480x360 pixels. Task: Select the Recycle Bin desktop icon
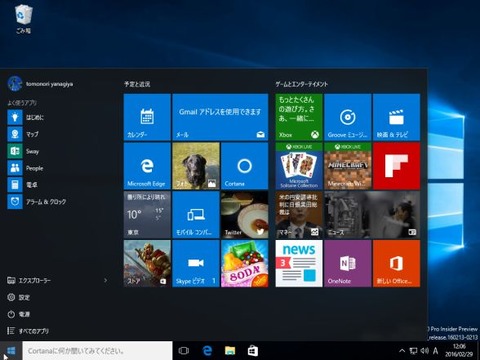click(x=23, y=19)
